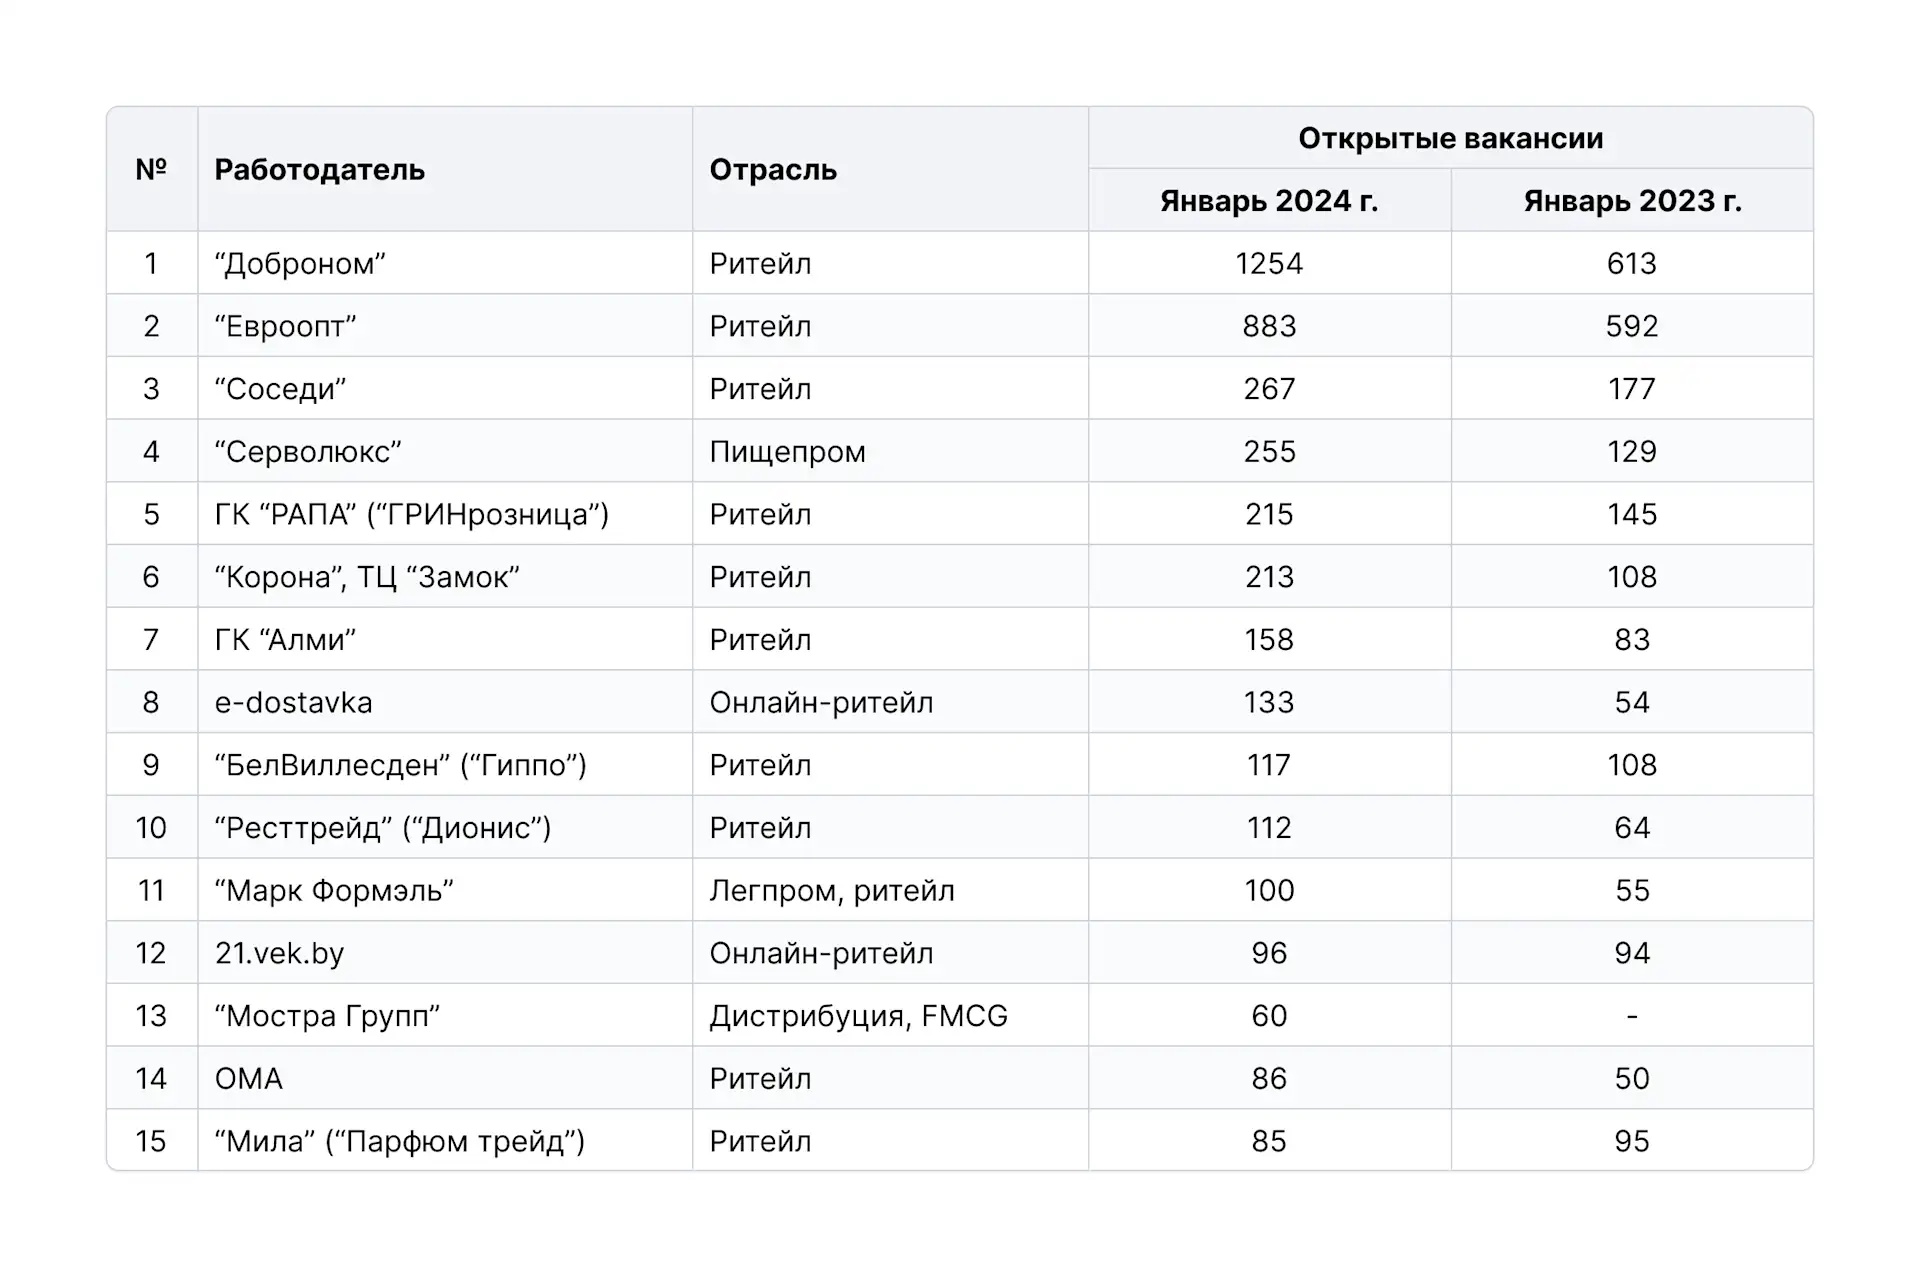This screenshot has height=1277, width=1920.
Task: Click the "Серволюкс" row name
Action: [308, 452]
